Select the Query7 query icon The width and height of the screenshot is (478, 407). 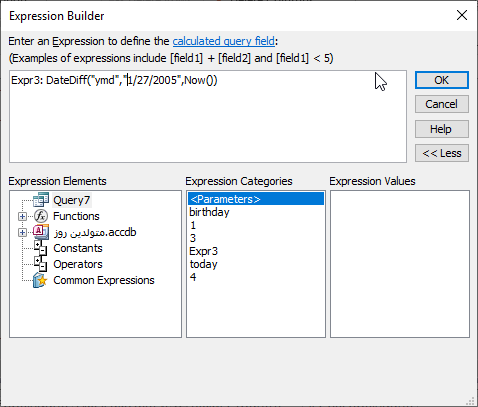pyautogui.click(x=41, y=200)
